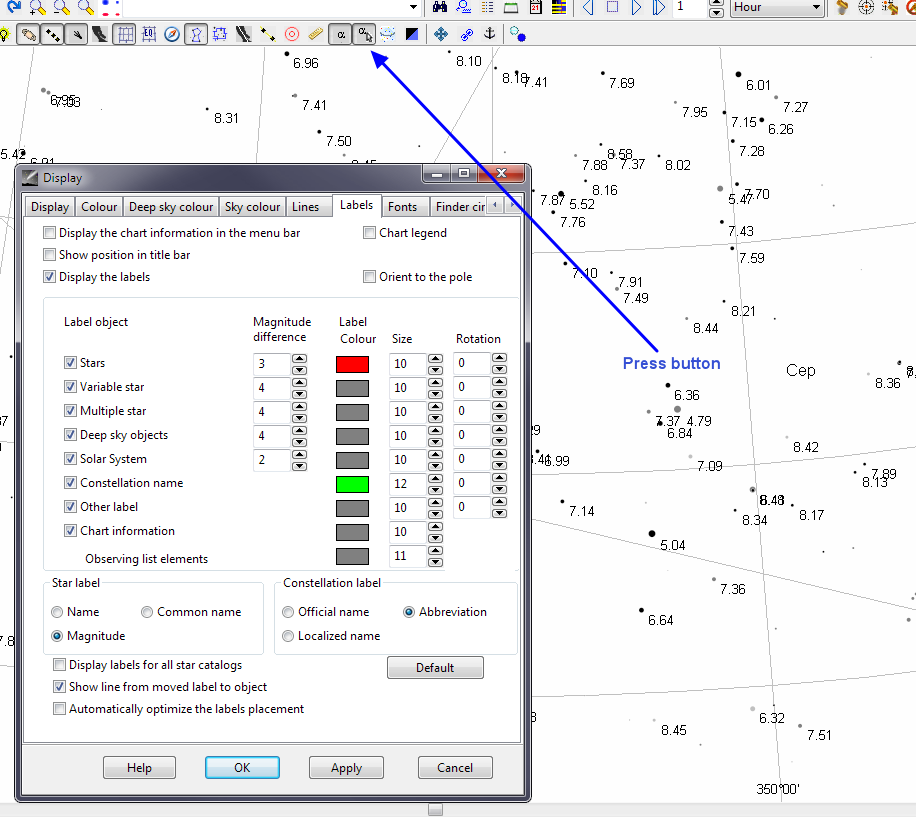
Task: Increase Constellation name label size
Action: click(x=435, y=478)
